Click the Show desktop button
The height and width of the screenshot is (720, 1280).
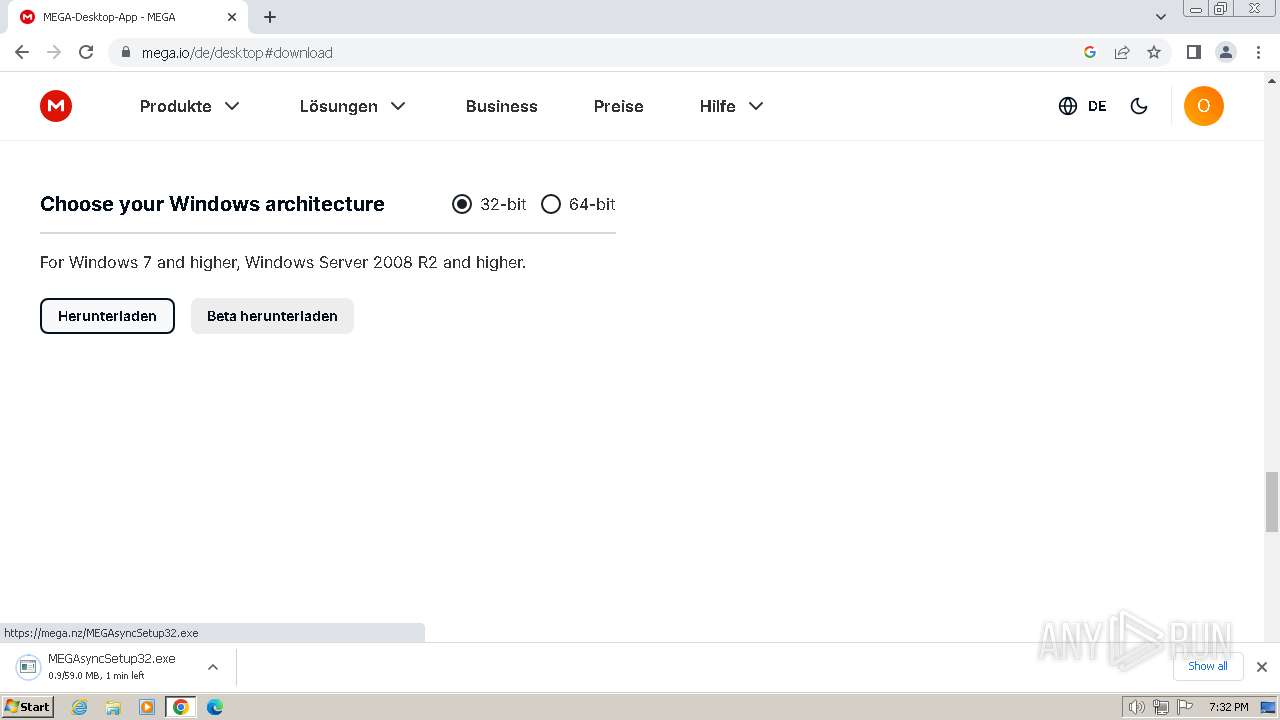click(x=1269, y=707)
